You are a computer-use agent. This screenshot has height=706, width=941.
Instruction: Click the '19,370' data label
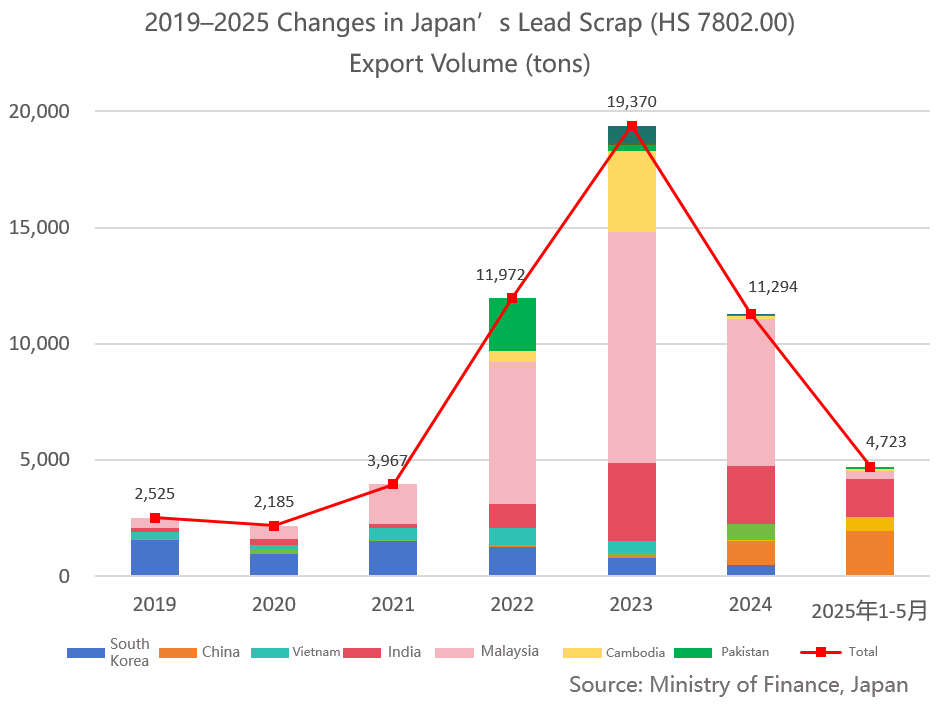click(631, 101)
